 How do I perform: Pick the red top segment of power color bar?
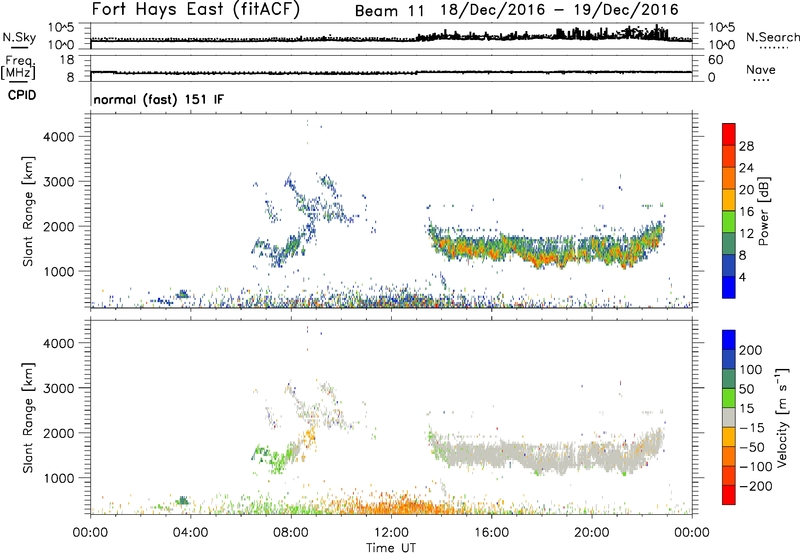click(x=729, y=135)
